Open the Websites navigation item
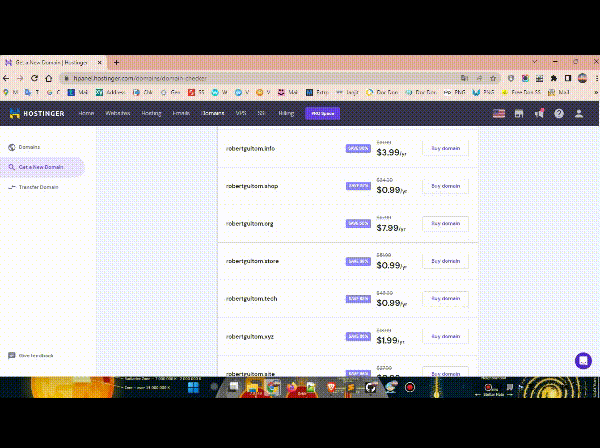This screenshot has height=448, width=600. [118, 114]
